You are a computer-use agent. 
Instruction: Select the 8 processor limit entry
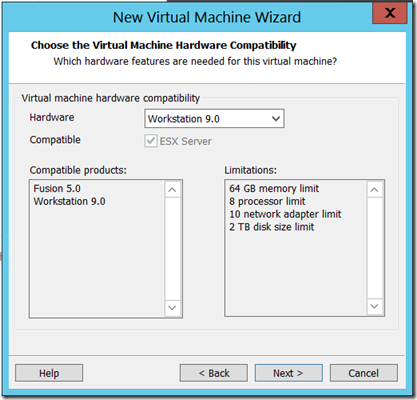coord(267,201)
